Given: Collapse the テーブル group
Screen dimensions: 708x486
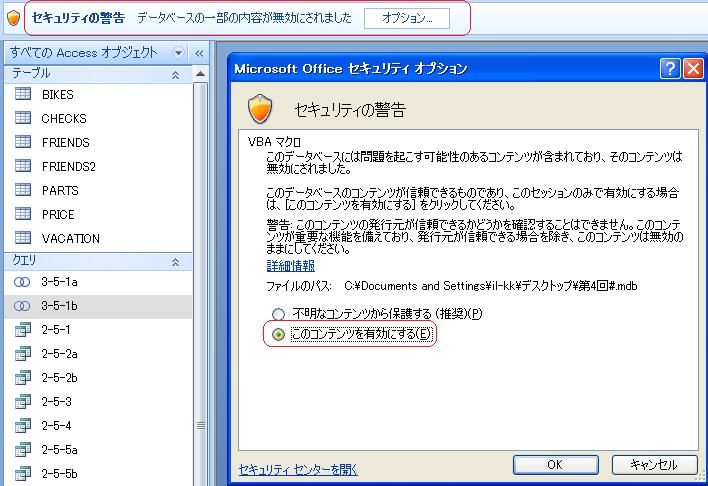Looking at the screenshot, I should (x=175, y=75).
